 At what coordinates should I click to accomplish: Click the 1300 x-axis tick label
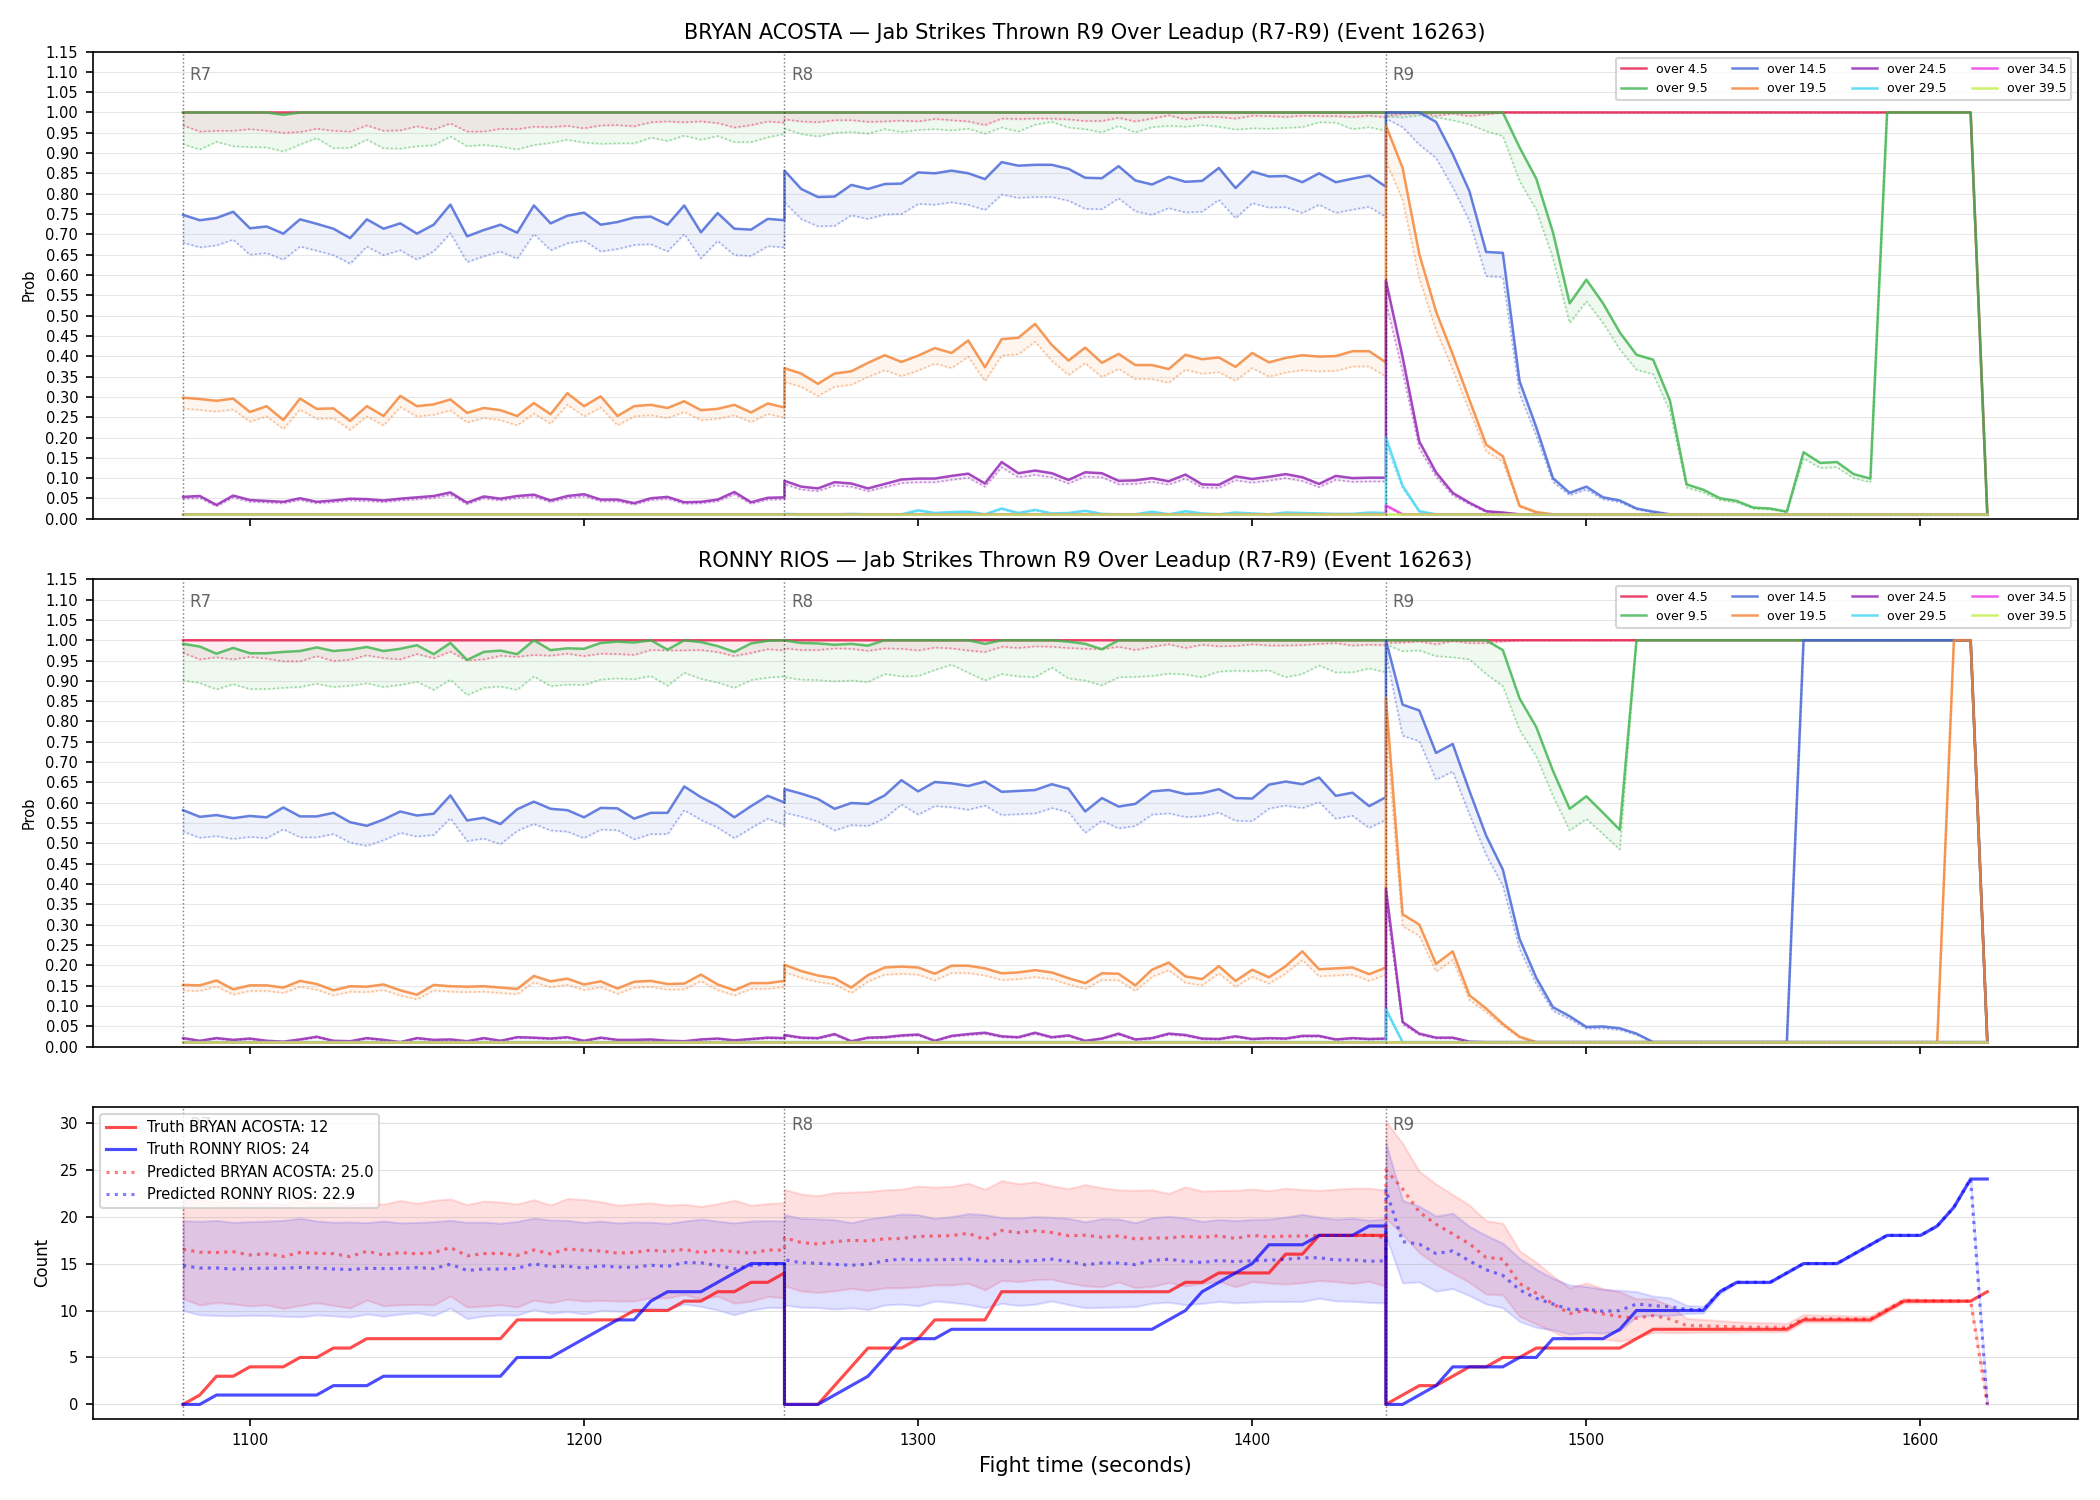coord(918,1439)
